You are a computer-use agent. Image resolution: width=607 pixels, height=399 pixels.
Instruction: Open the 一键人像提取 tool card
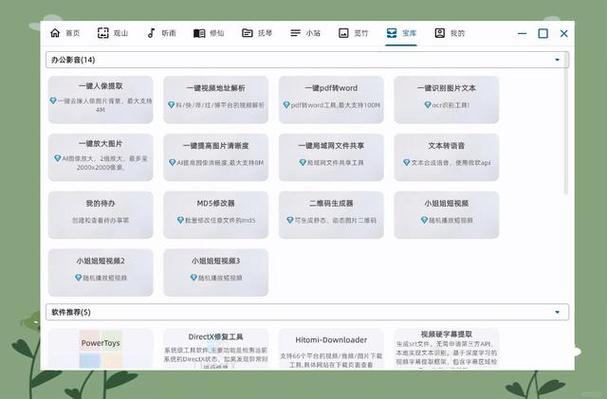101,100
